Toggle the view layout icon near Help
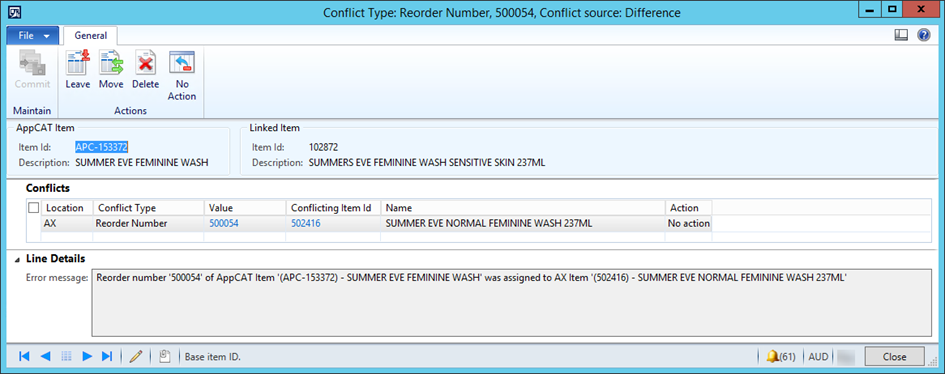Image resolution: width=945 pixels, height=374 pixels. (x=901, y=36)
